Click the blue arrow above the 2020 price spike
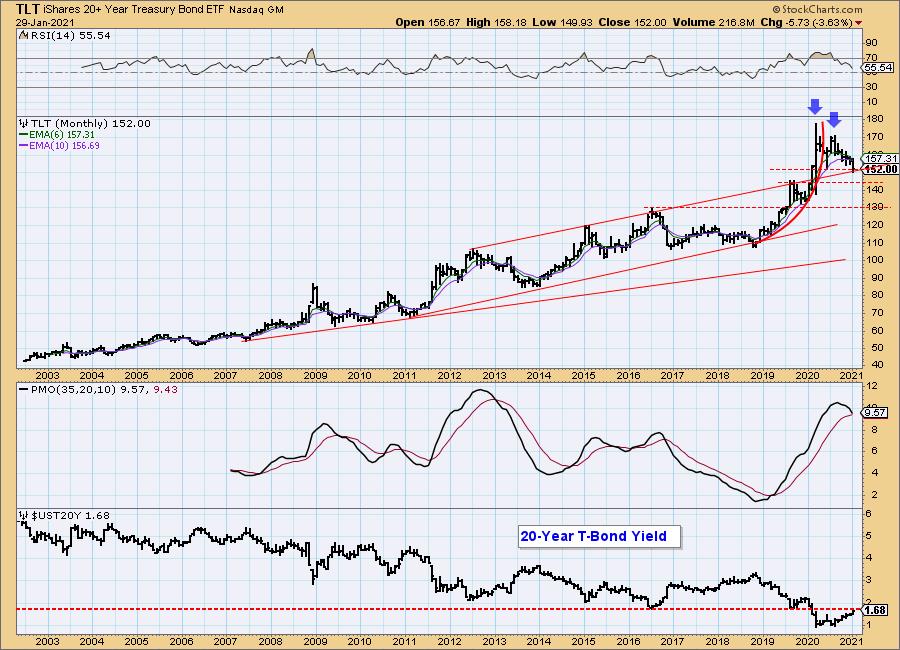The width and height of the screenshot is (900, 650). tap(814, 106)
